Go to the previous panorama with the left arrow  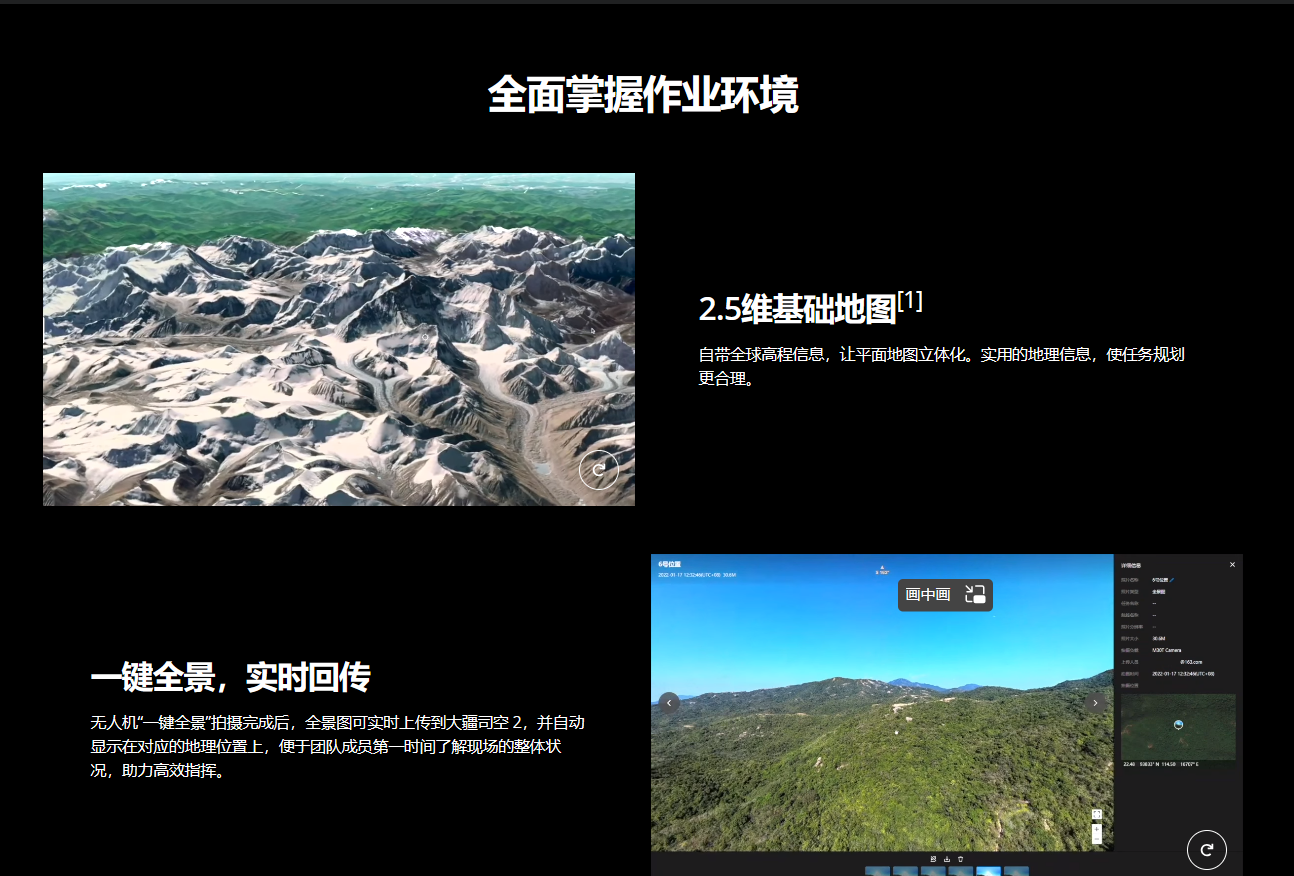coord(670,702)
